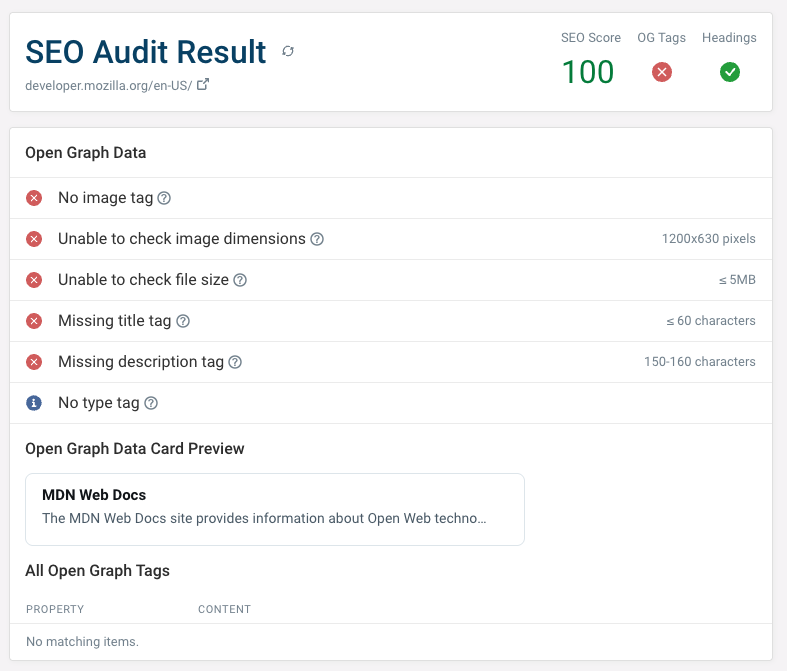The height and width of the screenshot is (671, 787).
Task: Show help for No type tag
Action: pos(151,403)
